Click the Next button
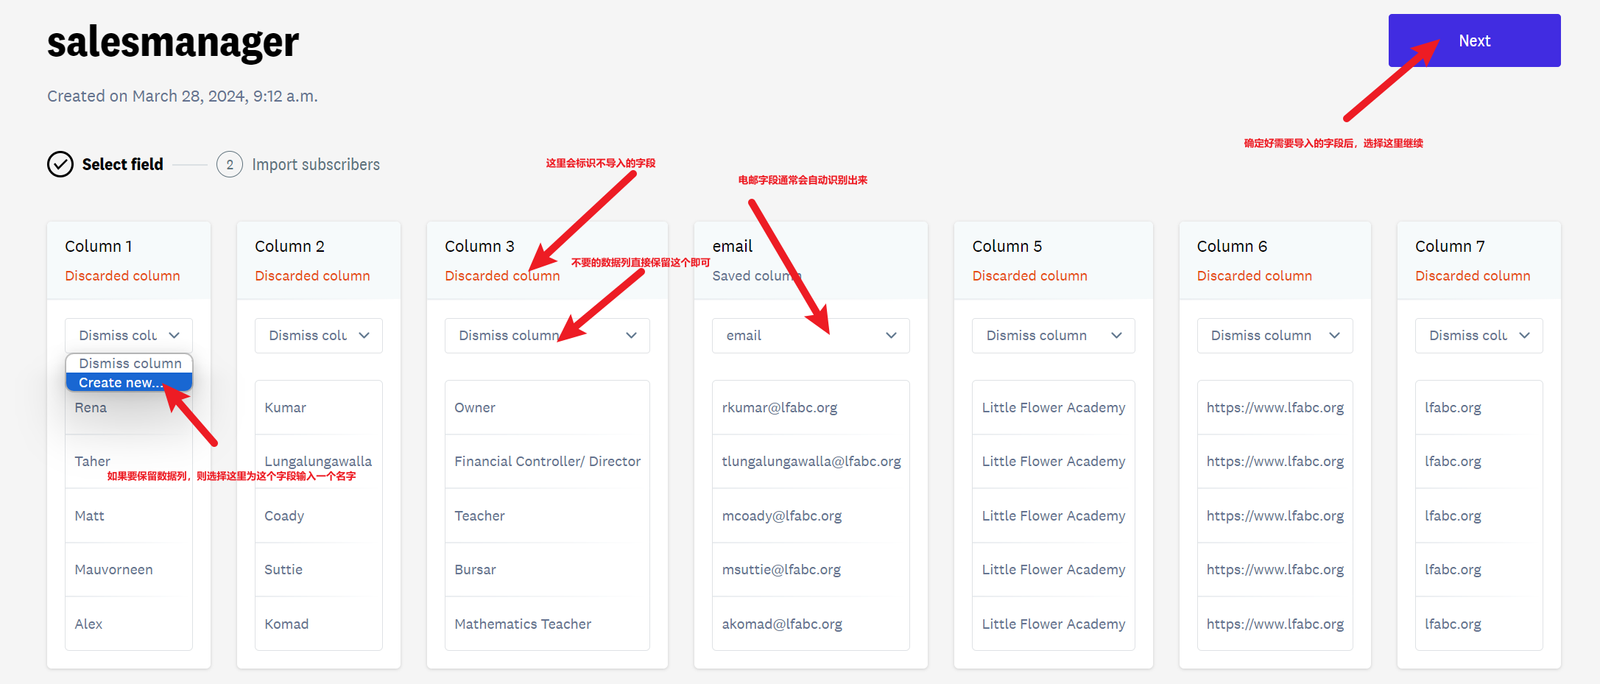This screenshot has width=1600, height=684. click(1474, 41)
